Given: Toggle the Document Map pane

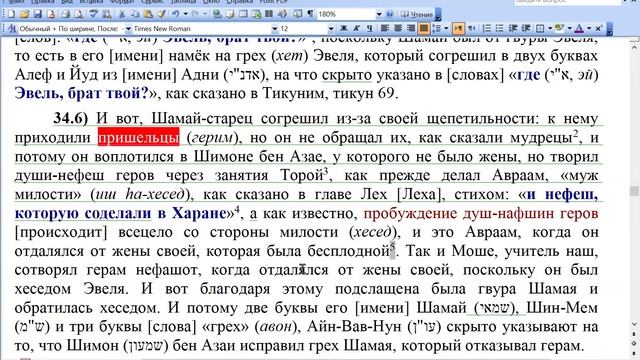Looking at the screenshot, I should point(298,14).
